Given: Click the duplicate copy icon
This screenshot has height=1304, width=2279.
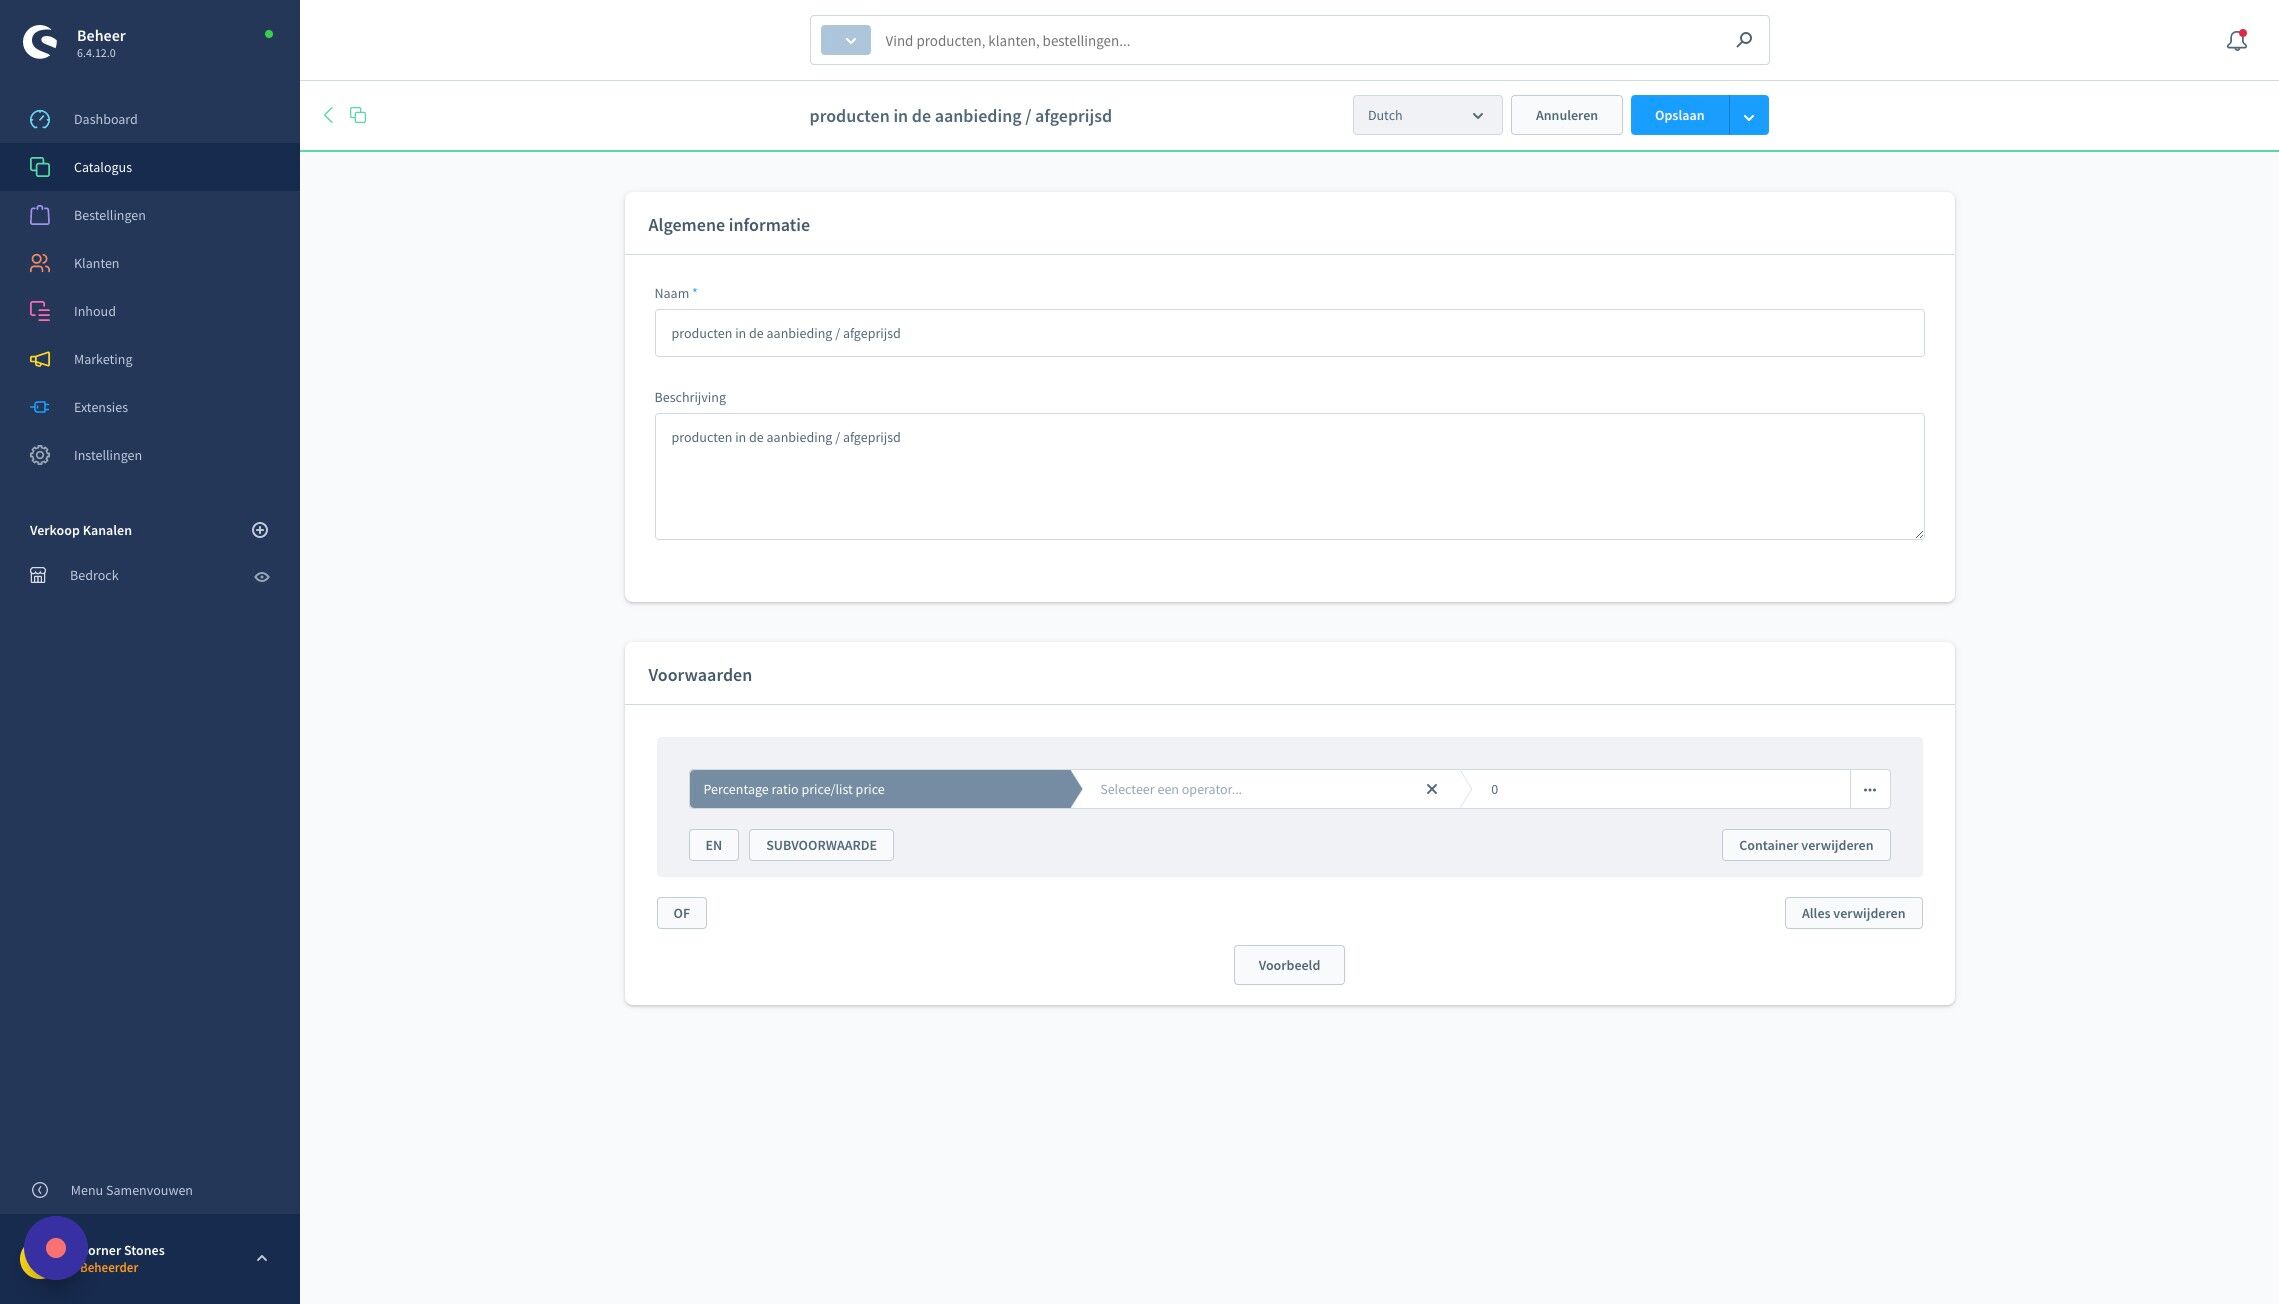Looking at the screenshot, I should pos(358,115).
